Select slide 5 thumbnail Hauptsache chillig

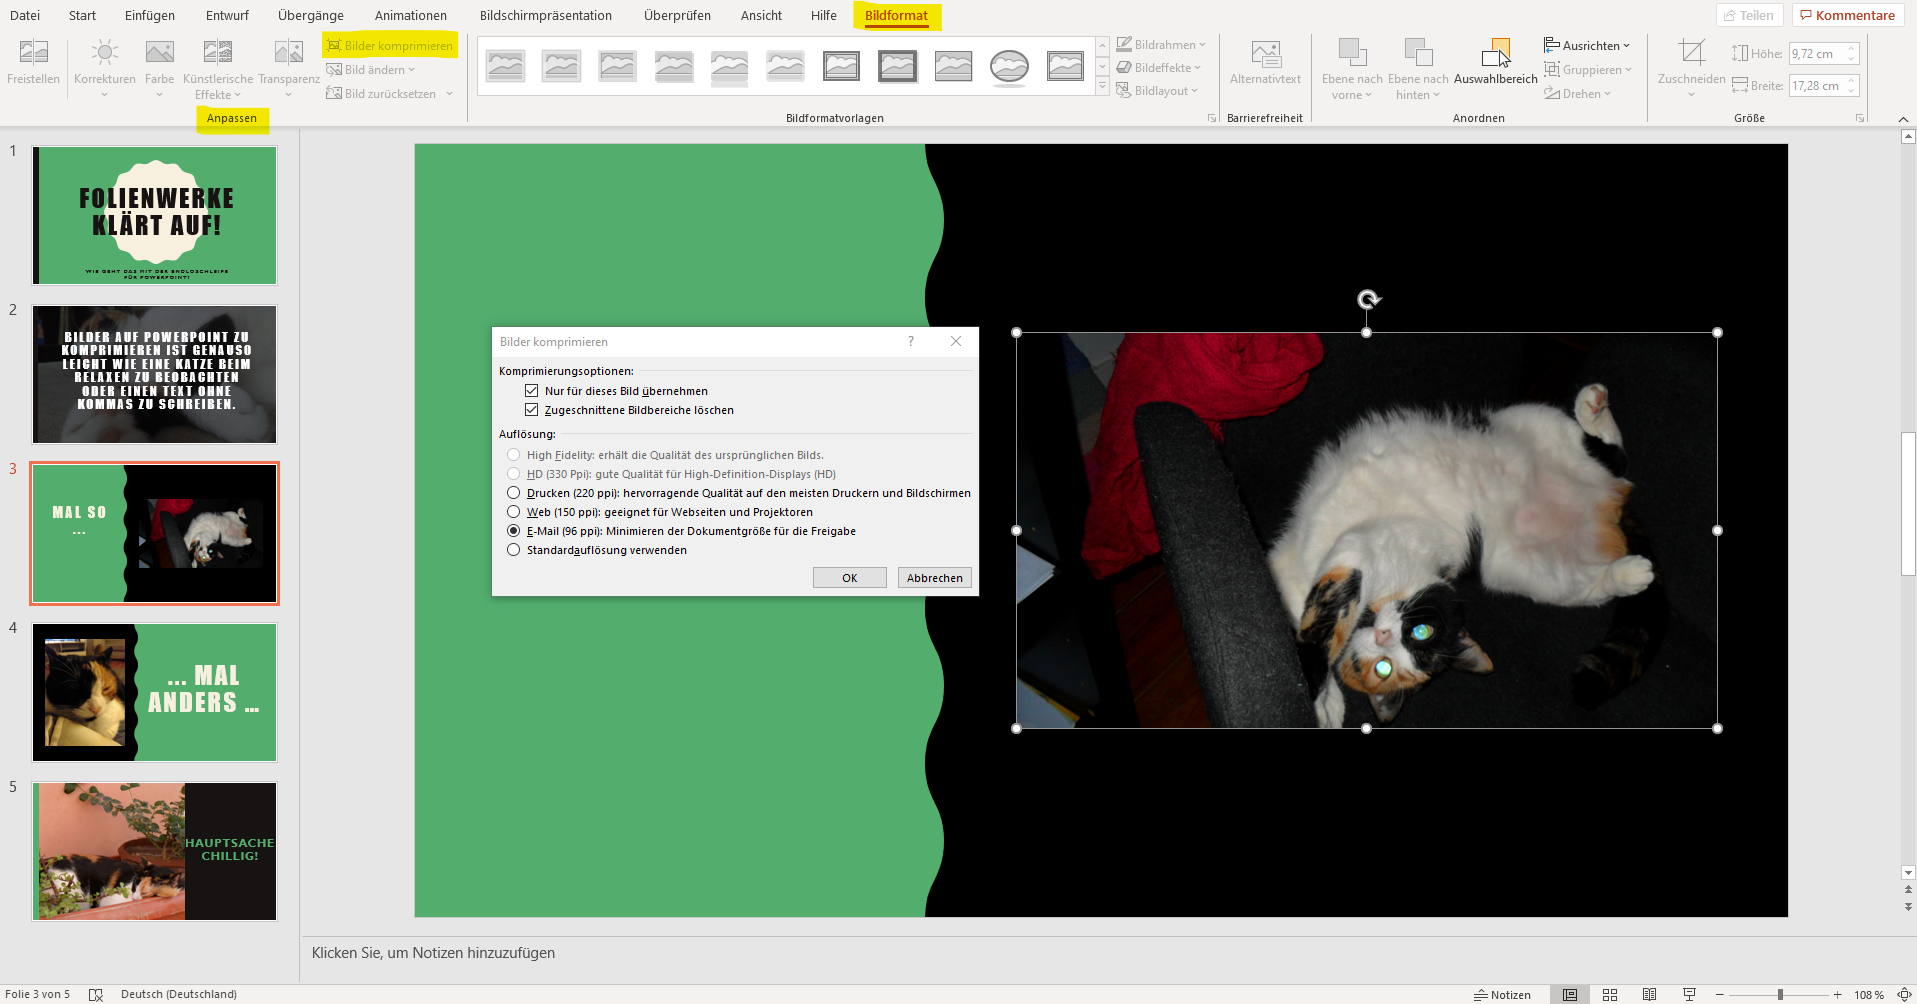(154, 851)
